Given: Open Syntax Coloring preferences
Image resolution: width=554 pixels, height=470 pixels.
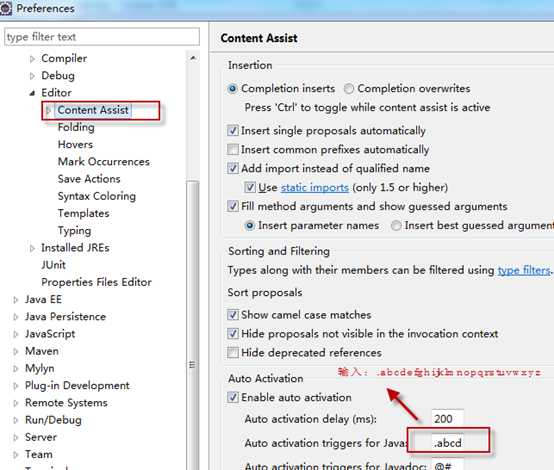Looking at the screenshot, I should 96,196.
